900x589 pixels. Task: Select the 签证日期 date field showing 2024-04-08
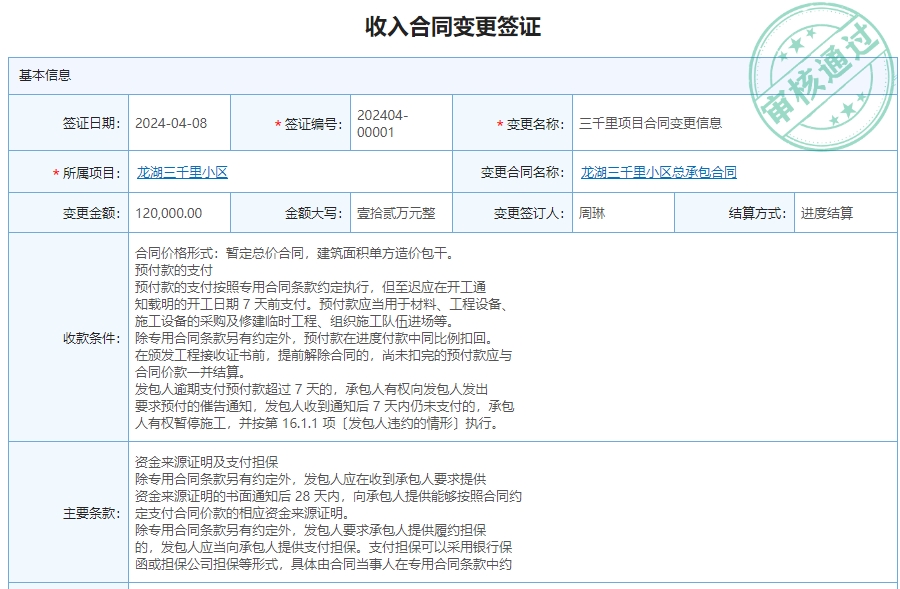coord(176,123)
